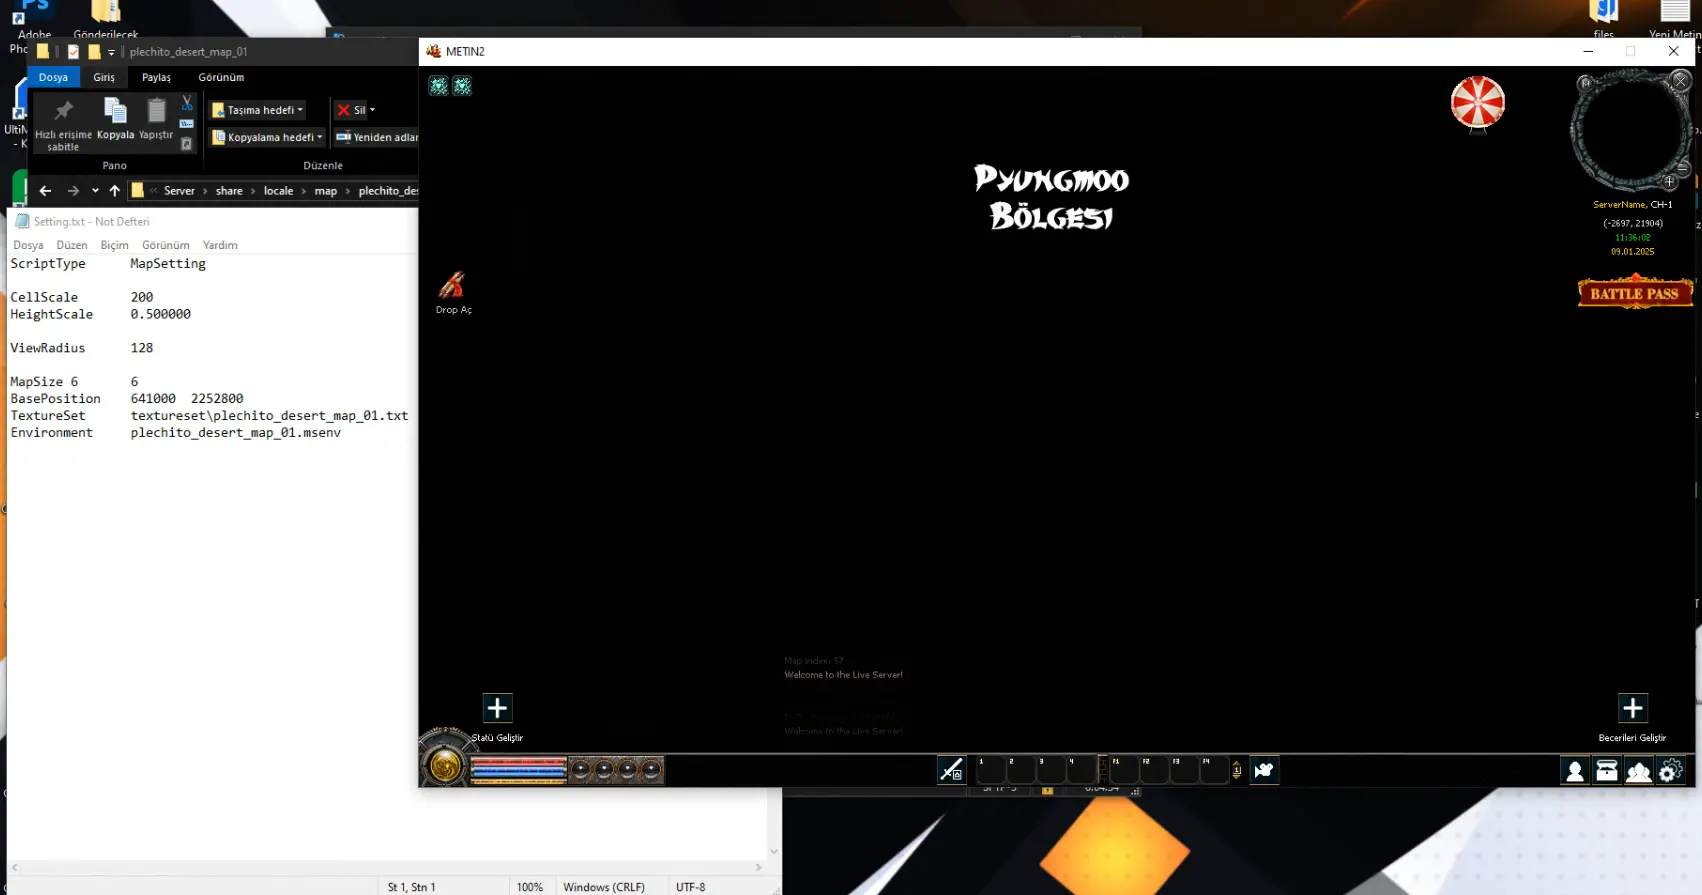Go forward in File Explorer
1702x895 pixels.
[x=73, y=190]
